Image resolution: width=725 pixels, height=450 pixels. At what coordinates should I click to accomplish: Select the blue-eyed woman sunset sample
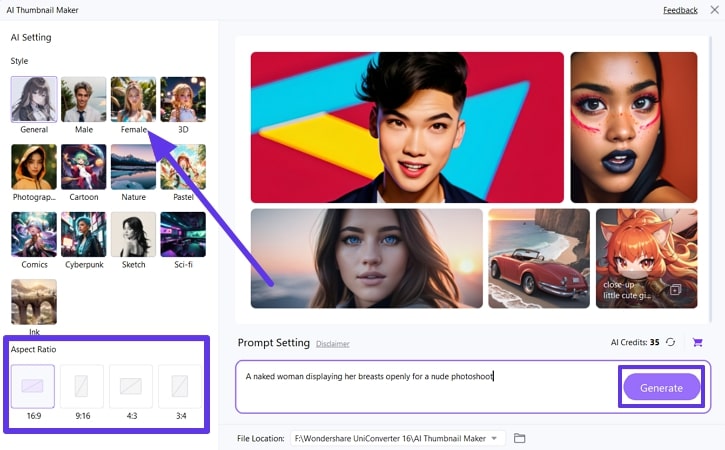tap(367, 258)
